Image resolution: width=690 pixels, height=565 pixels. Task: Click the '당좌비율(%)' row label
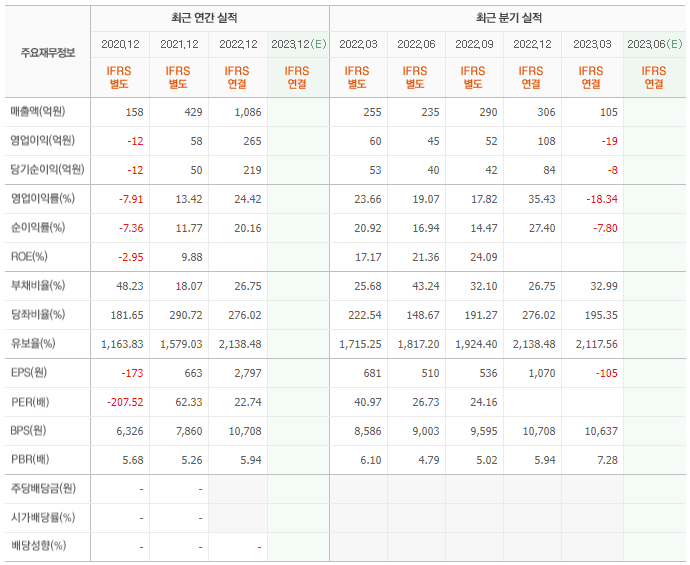(x=38, y=315)
